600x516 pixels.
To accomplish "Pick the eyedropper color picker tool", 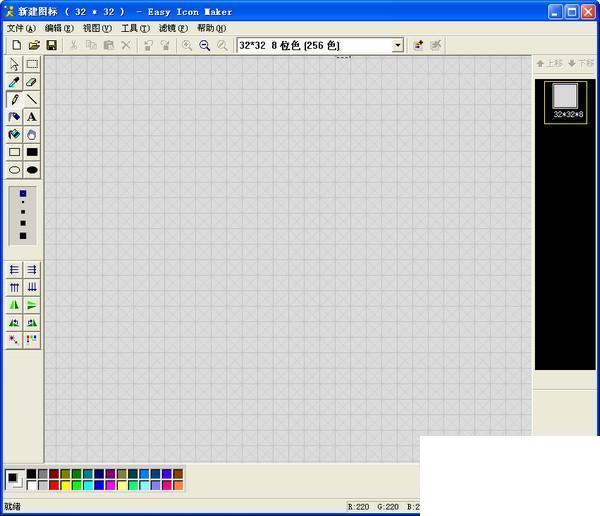I will [x=15, y=82].
